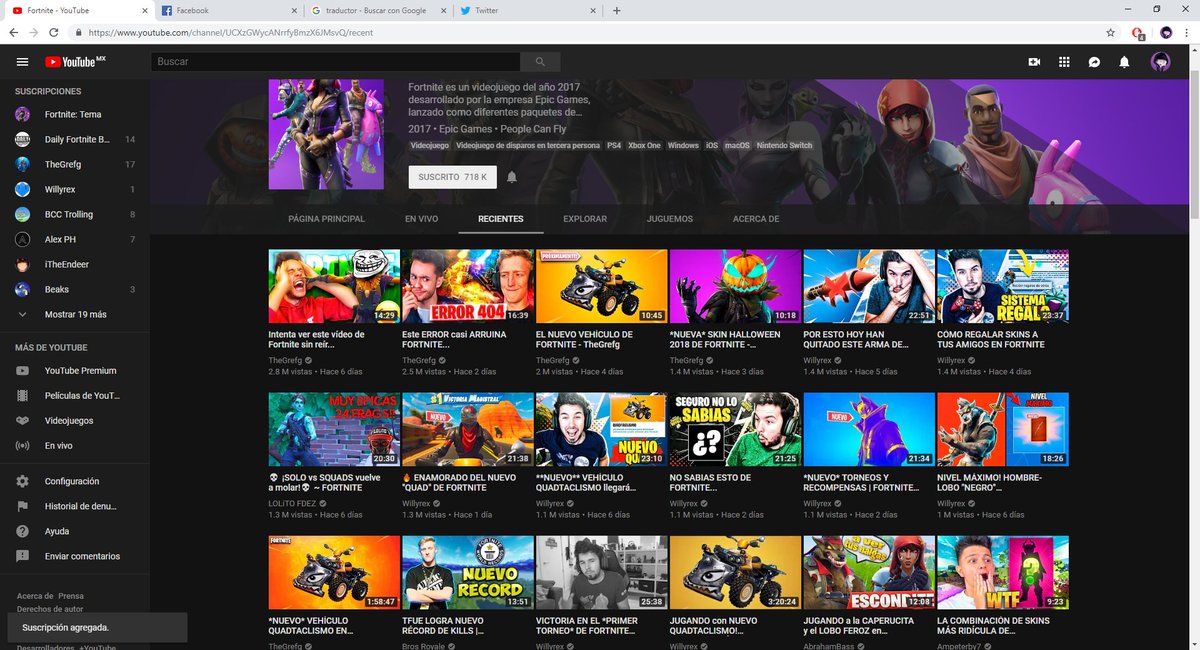Open the account avatar in YouTube header
Image resolution: width=1200 pixels, height=650 pixels.
(1161, 62)
